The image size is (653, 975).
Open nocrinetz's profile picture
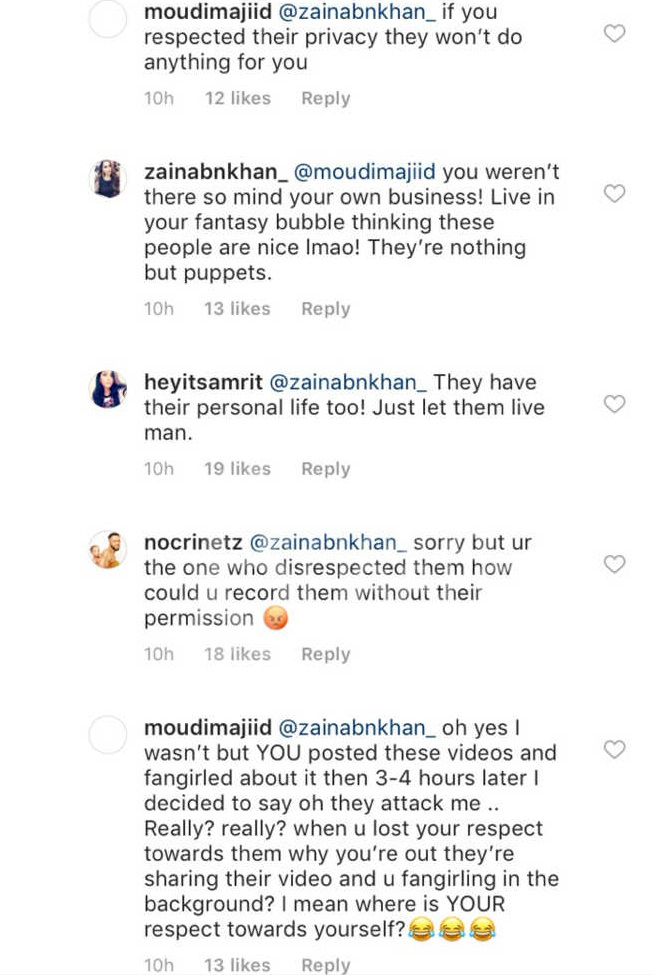click(108, 549)
